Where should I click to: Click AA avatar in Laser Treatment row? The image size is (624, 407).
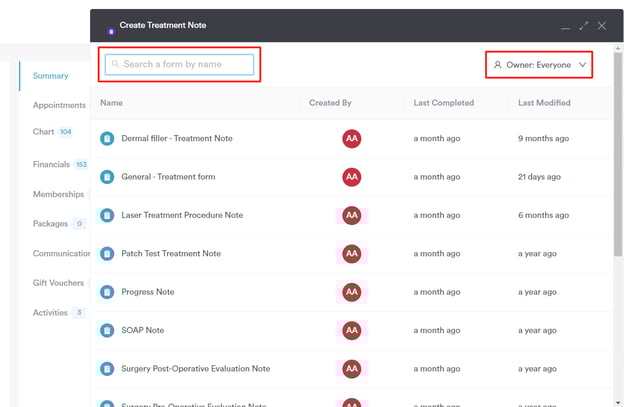pyautogui.click(x=351, y=215)
